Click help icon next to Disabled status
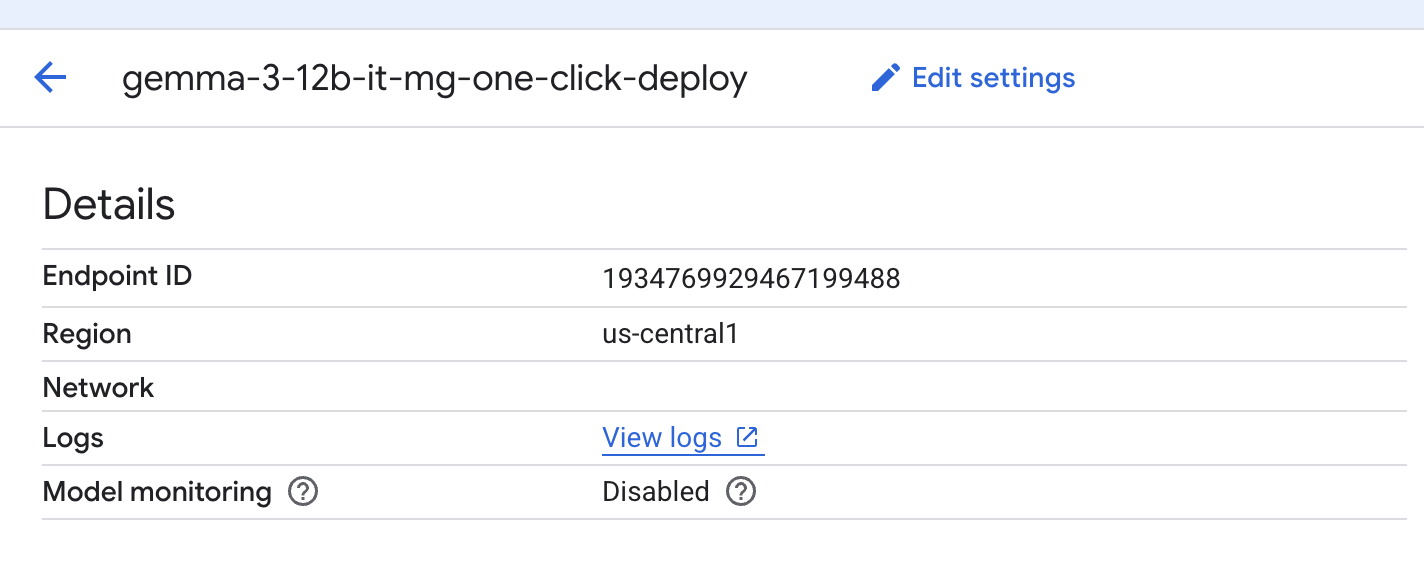 coord(740,492)
